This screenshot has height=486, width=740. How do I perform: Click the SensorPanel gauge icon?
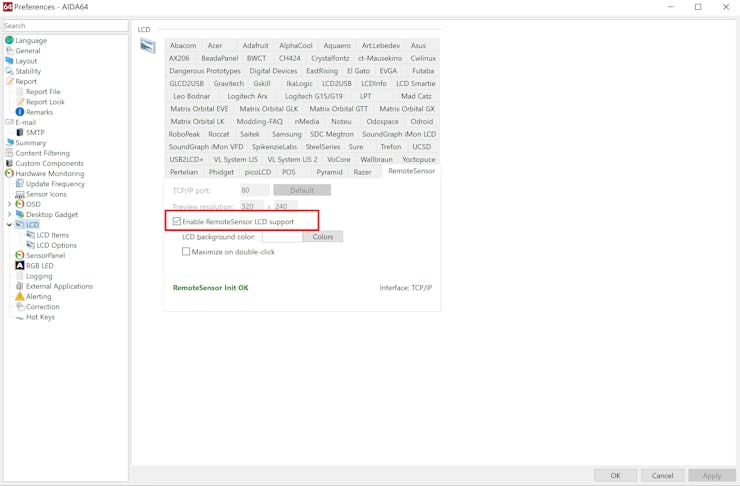pos(20,255)
